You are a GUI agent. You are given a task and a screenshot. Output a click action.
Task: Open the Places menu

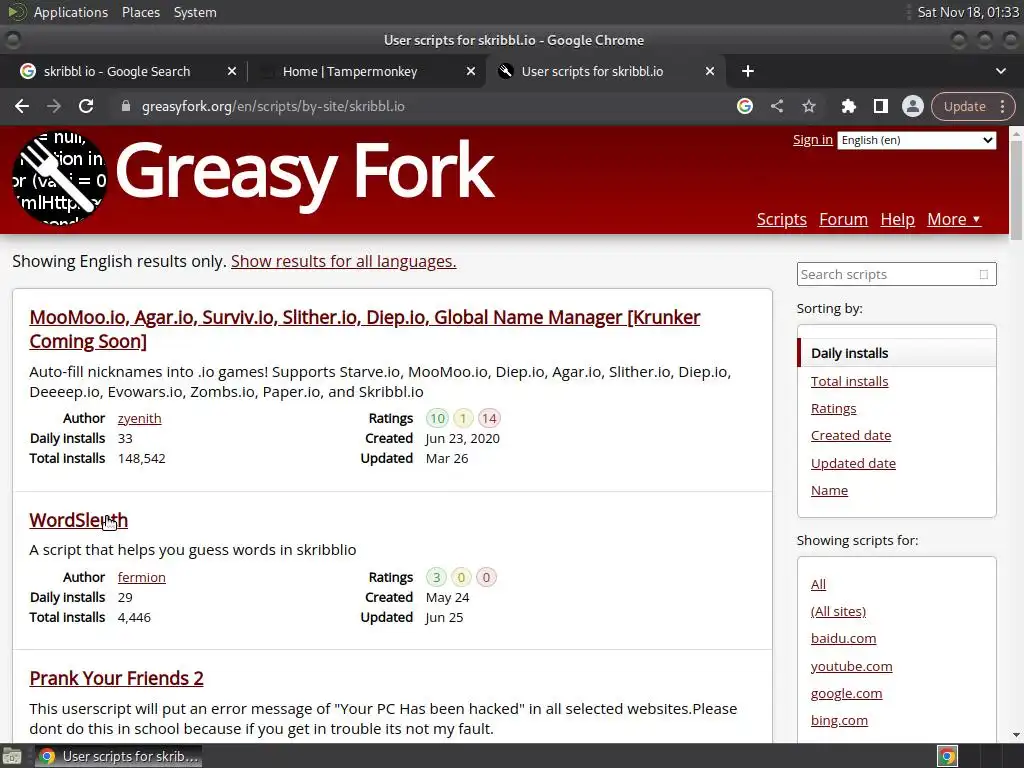pos(141,12)
